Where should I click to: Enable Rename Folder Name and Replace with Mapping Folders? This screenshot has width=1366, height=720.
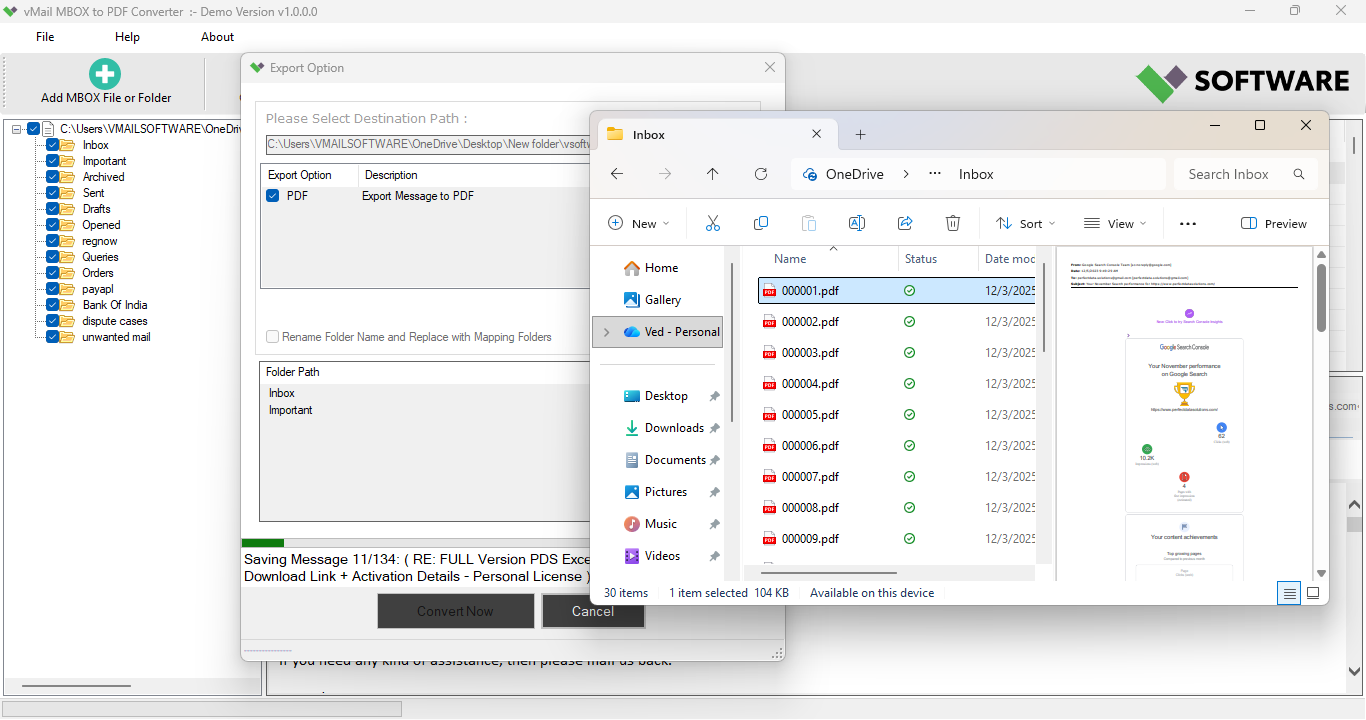click(x=272, y=337)
